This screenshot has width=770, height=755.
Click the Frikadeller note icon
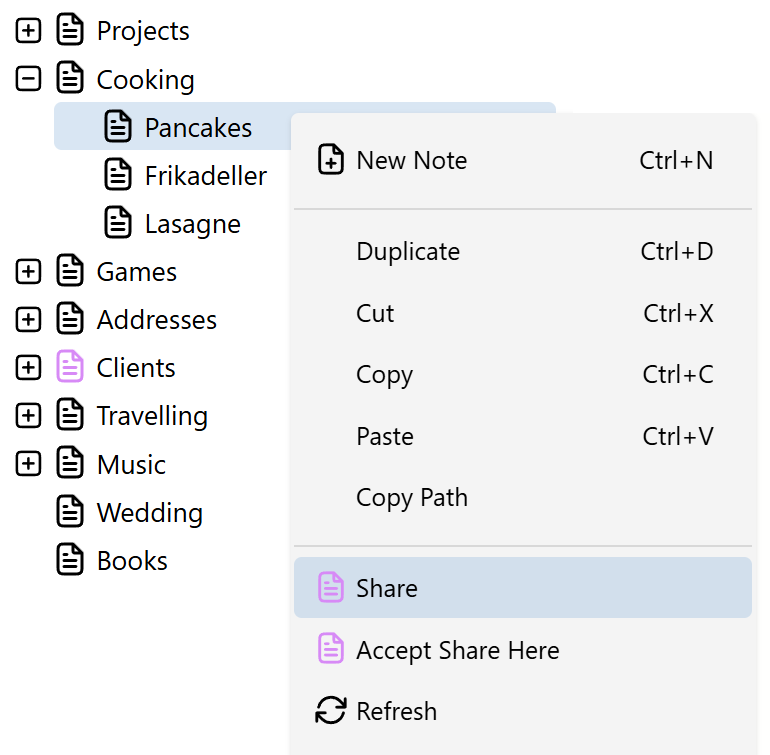[118, 174]
